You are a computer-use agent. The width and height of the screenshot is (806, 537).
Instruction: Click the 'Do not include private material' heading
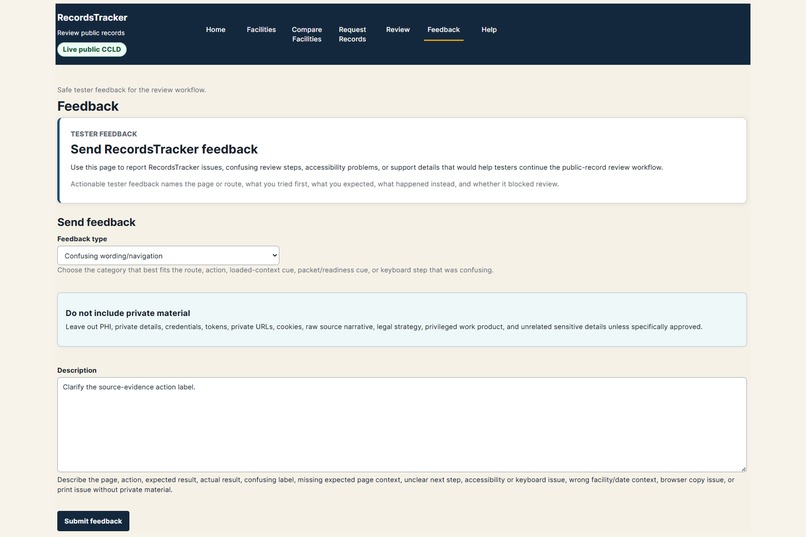pyautogui.click(x=127, y=313)
